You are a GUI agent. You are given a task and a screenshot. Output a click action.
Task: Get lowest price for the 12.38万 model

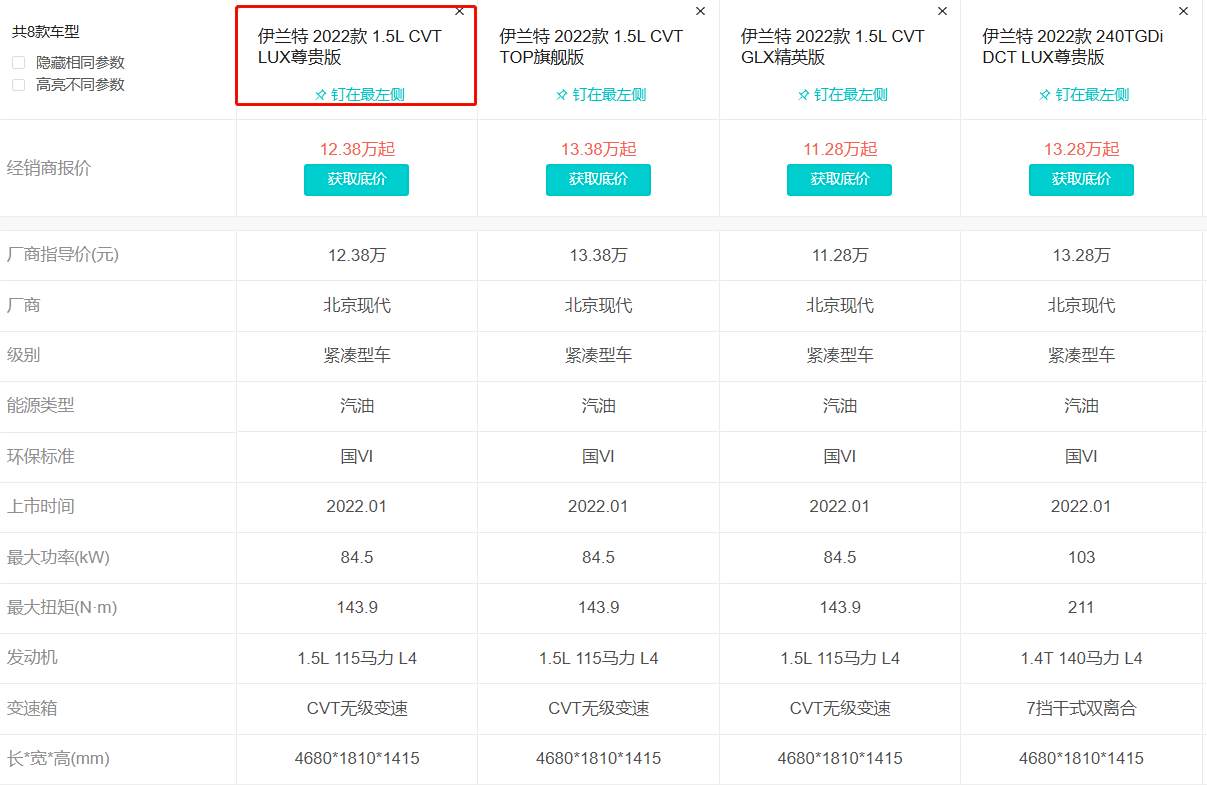coord(357,180)
